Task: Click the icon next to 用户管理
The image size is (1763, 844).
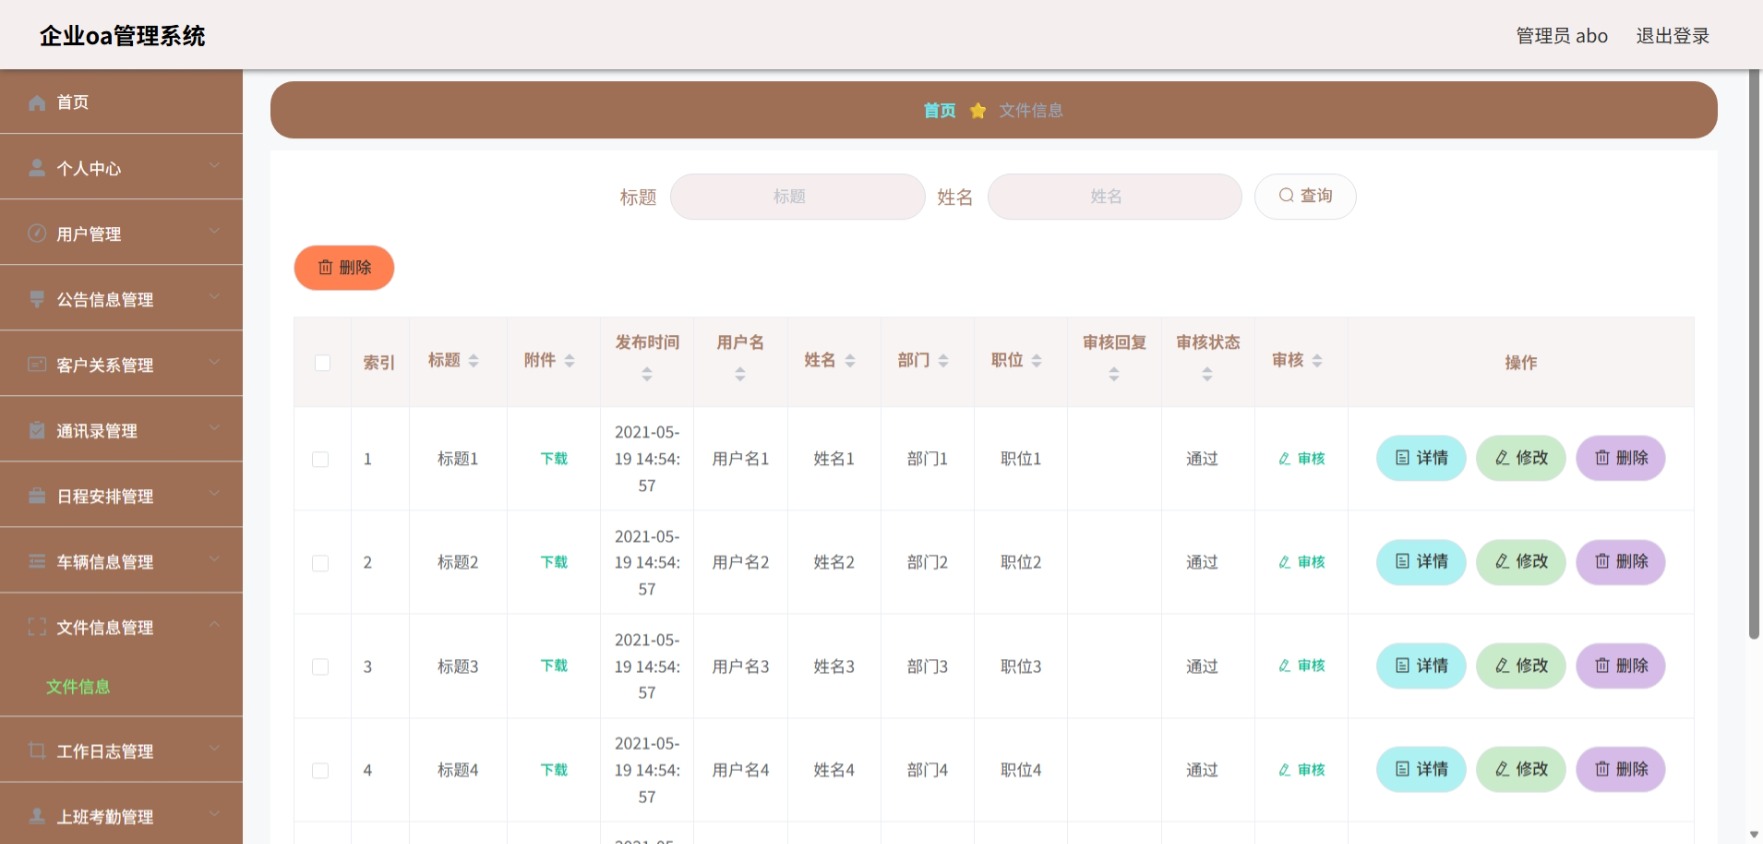Action: [37, 233]
